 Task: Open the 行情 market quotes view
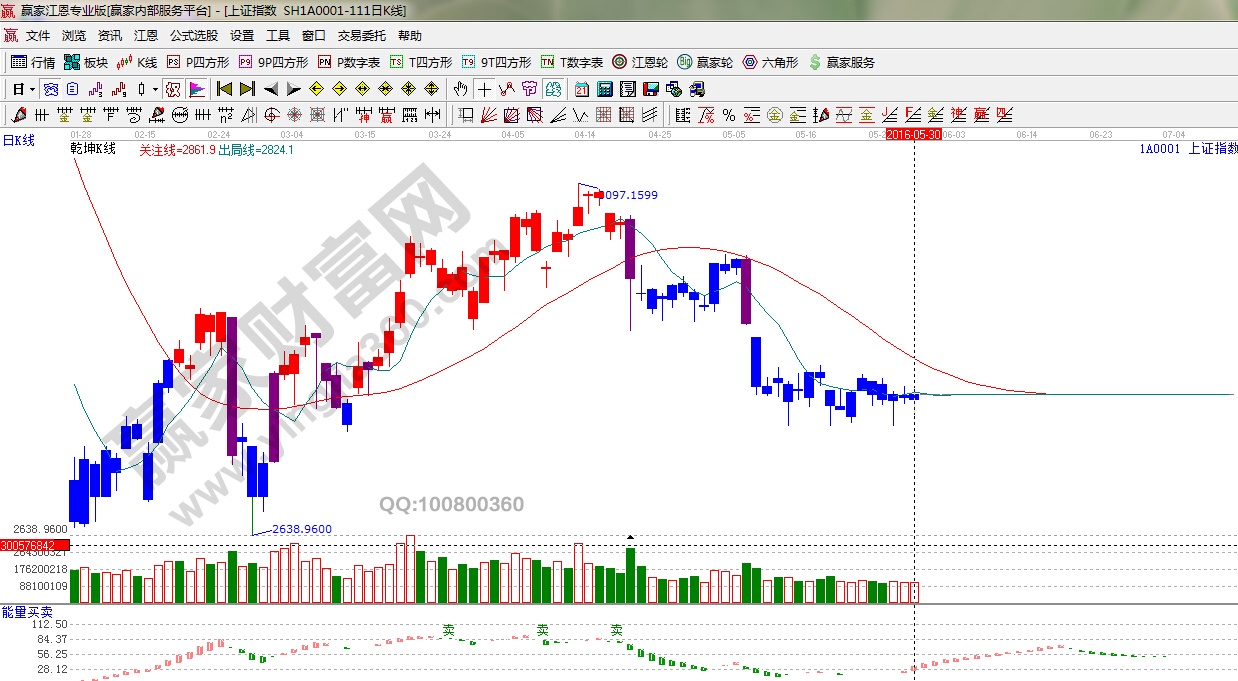pos(33,62)
